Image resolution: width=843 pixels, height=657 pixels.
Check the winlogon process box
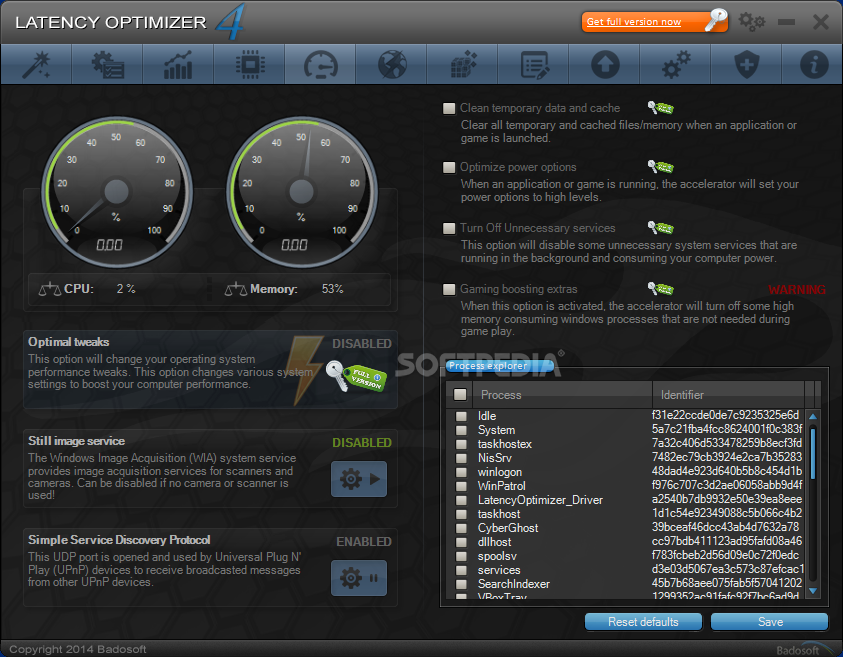pyautogui.click(x=461, y=472)
